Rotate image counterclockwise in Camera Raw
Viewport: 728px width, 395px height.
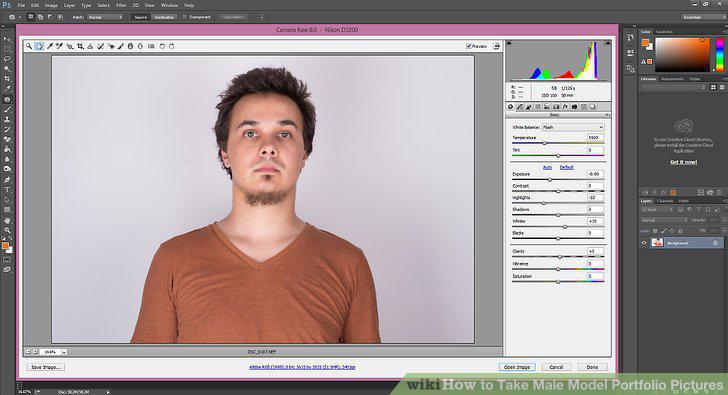coord(162,46)
